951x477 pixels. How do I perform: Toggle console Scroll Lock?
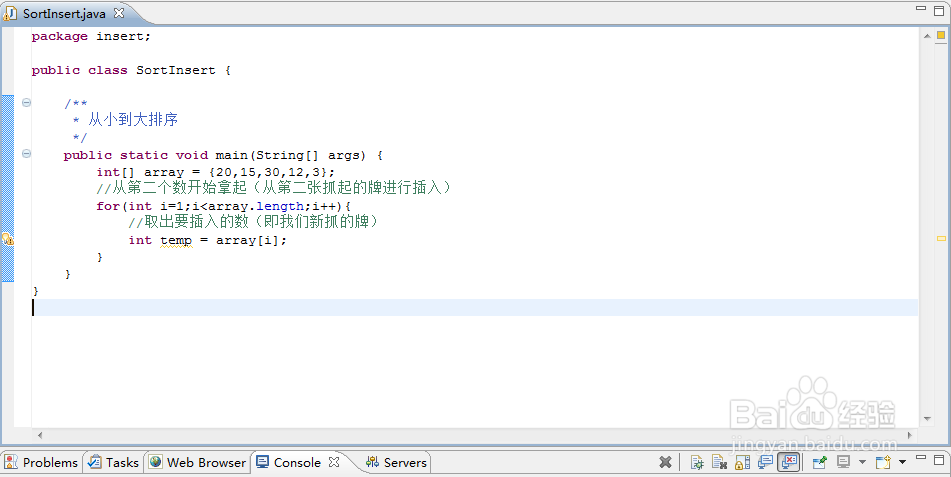coord(742,462)
